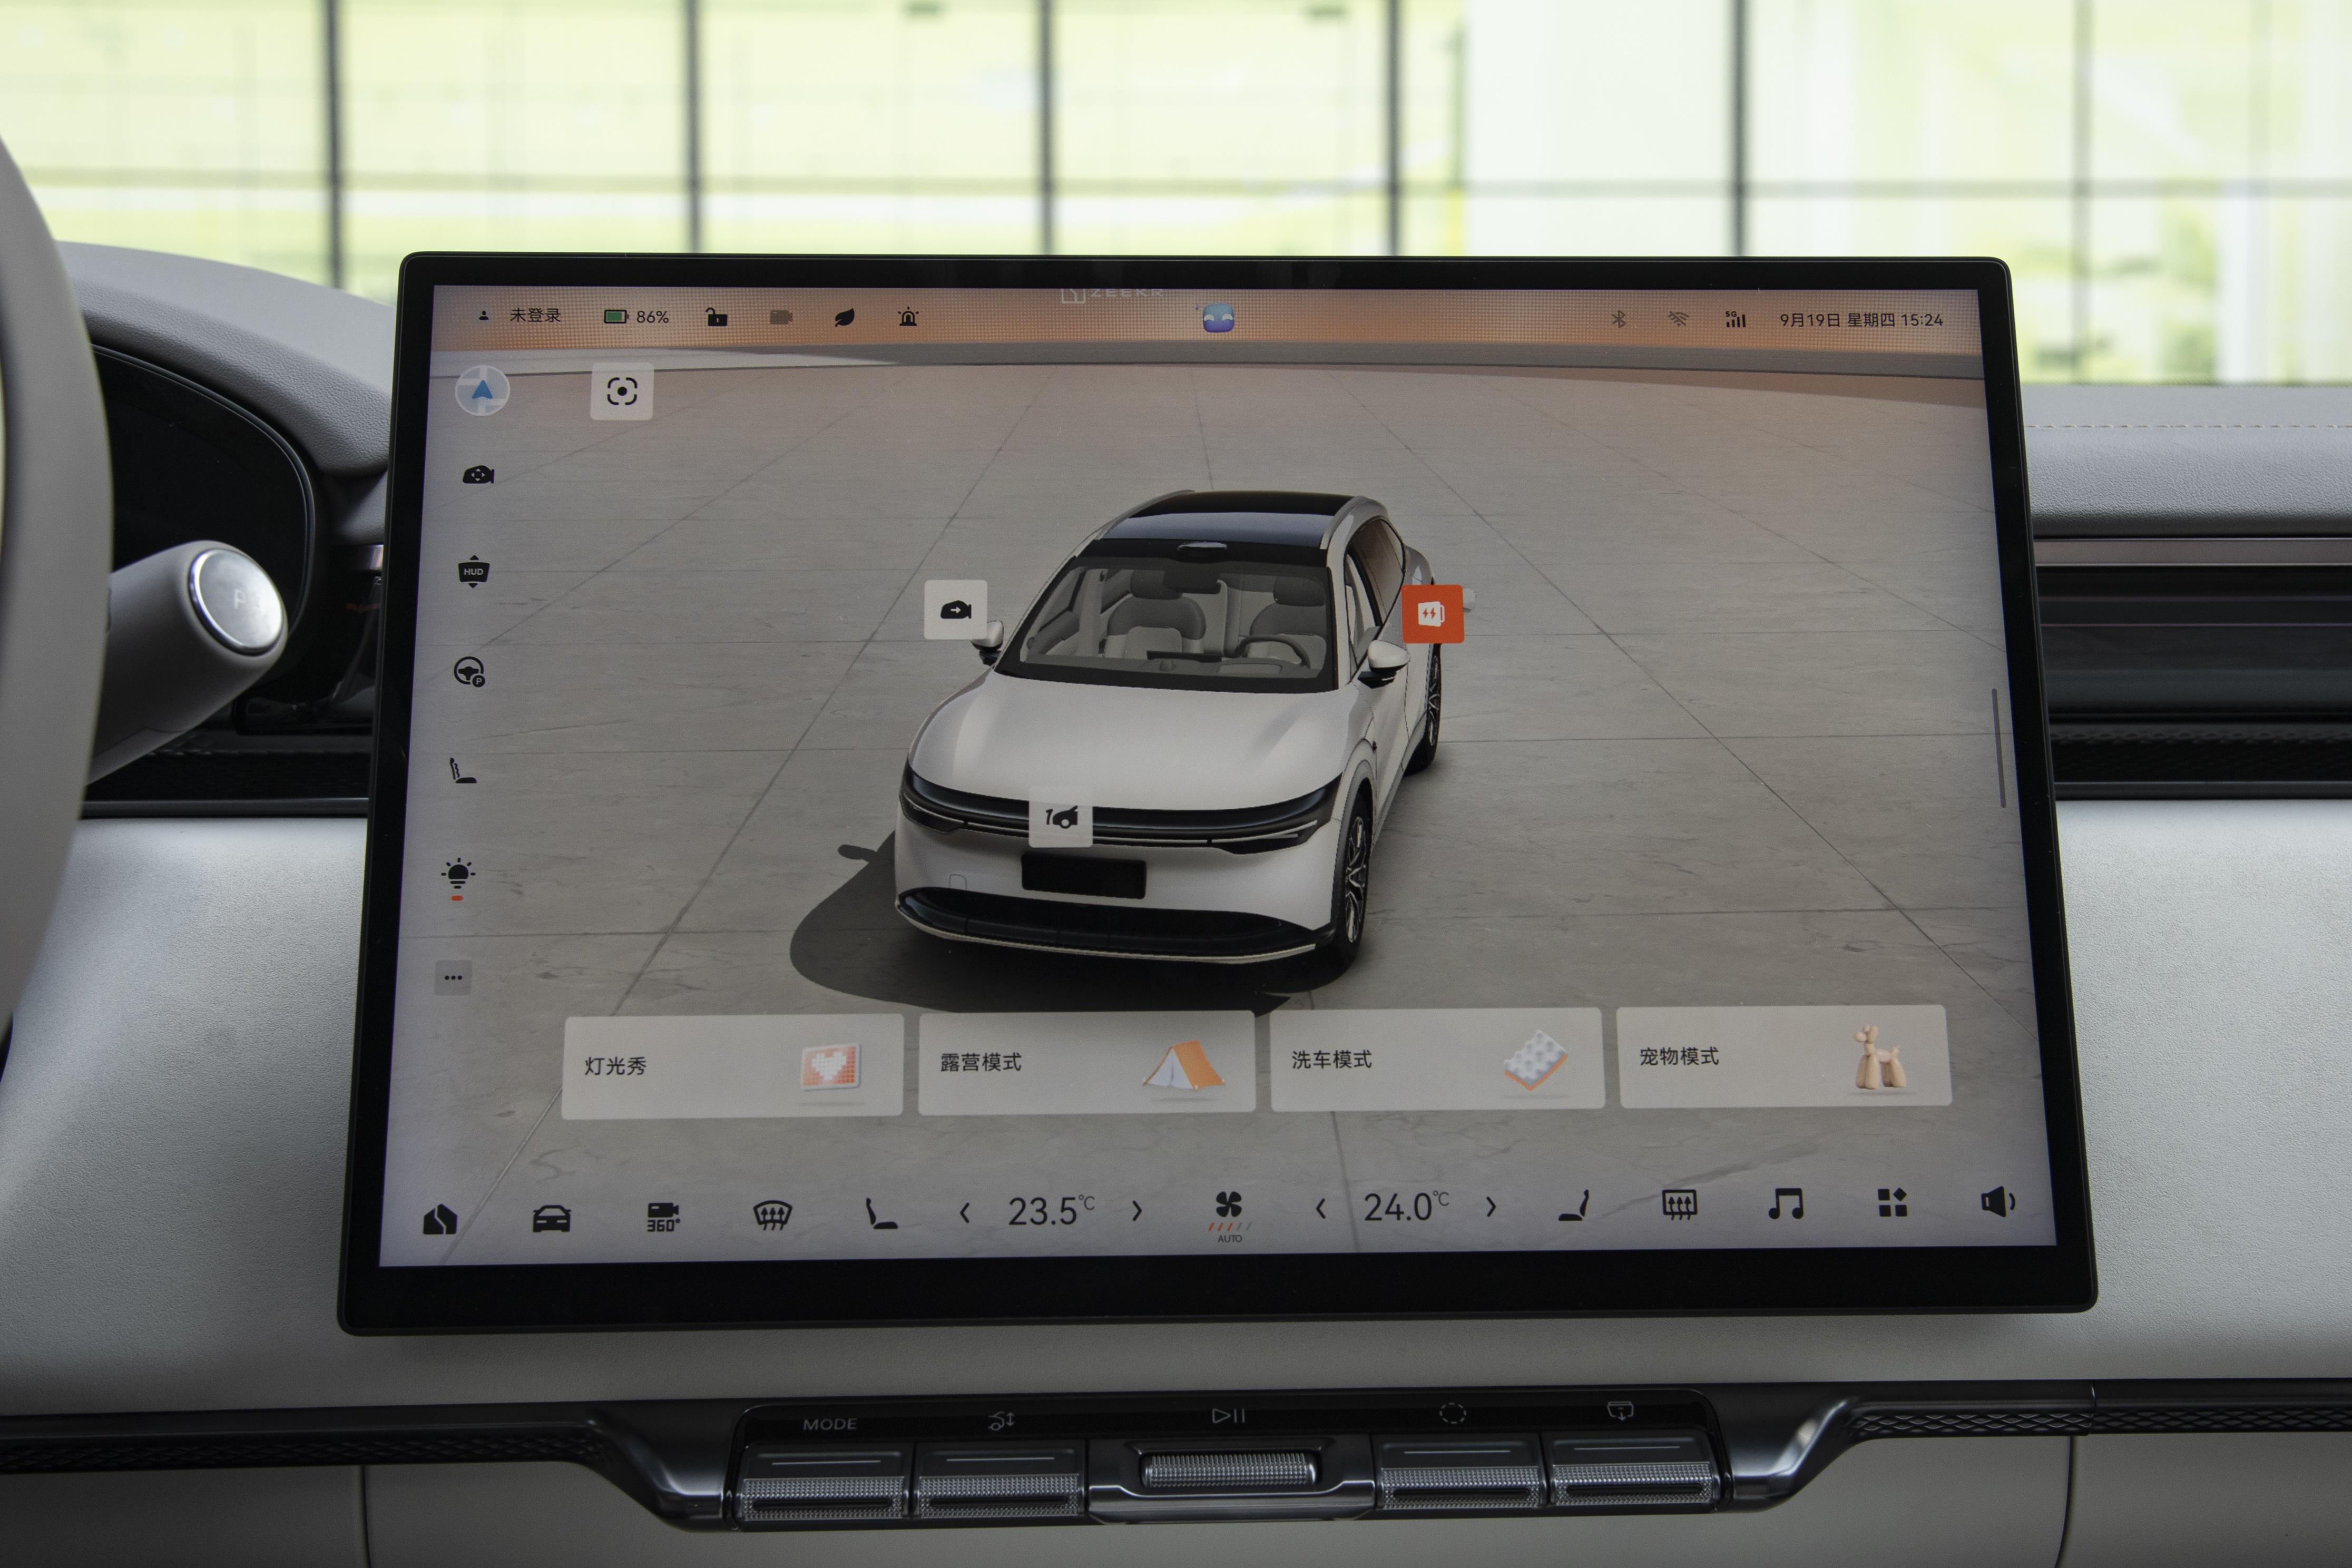Check the 86% battery indicator
The image size is (2352, 1568).
pos(636,316)
